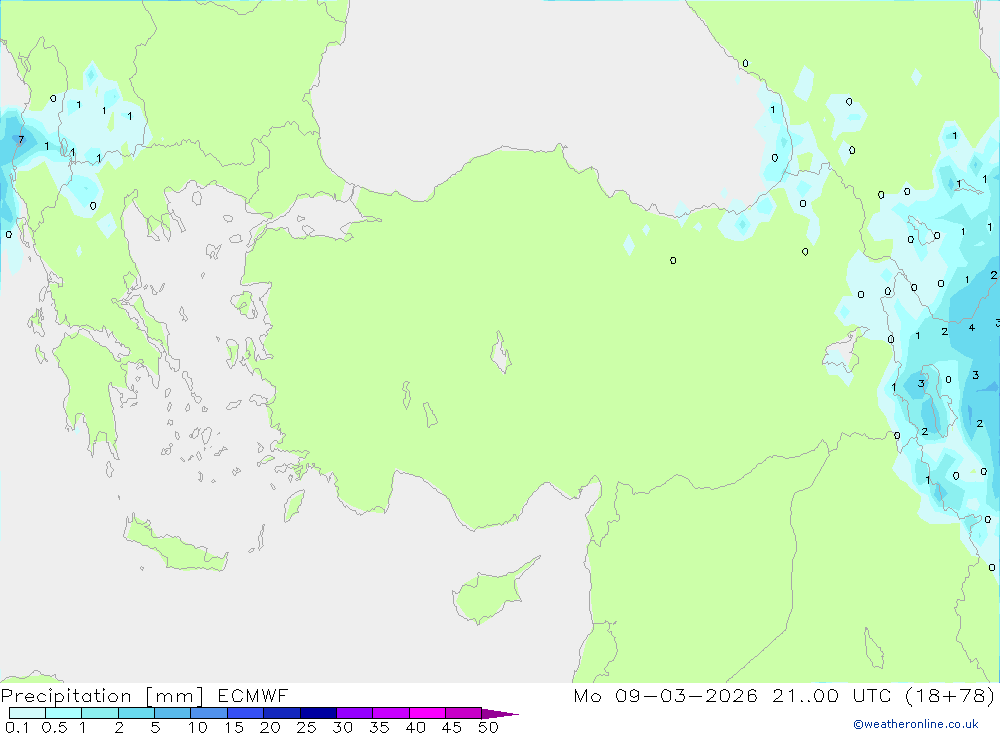This screenshot has height=733, width=1000.
Task: Click the legend label '40'
Action: pos(416,727)
